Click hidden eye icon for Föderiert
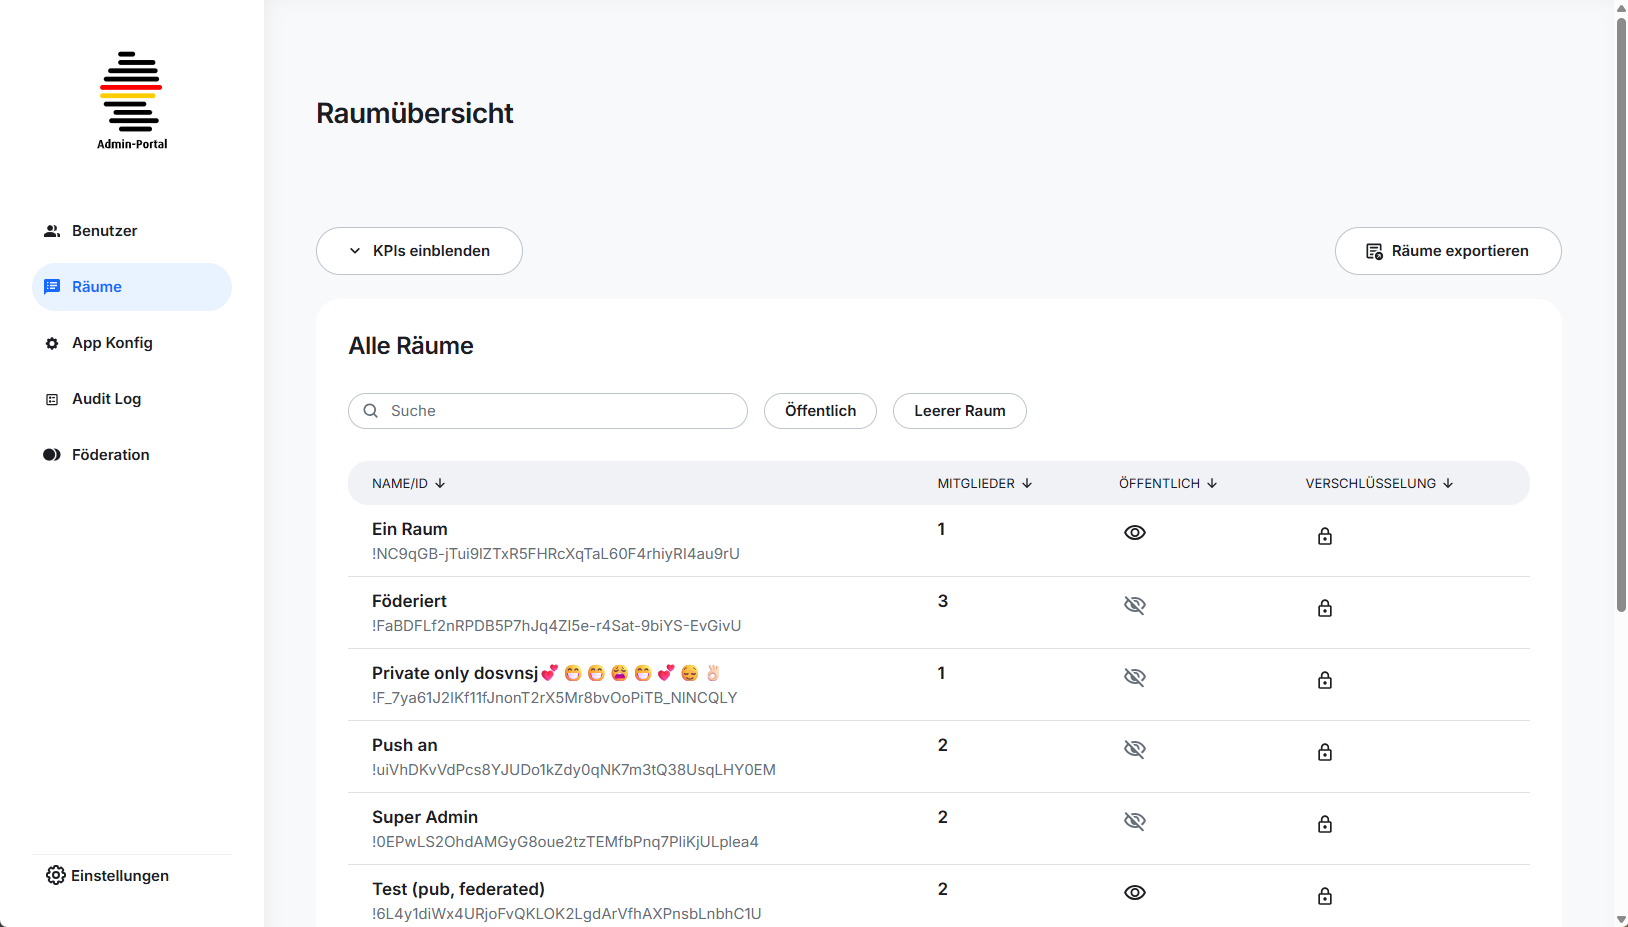1628x927 pixels. pos(1135,605)
